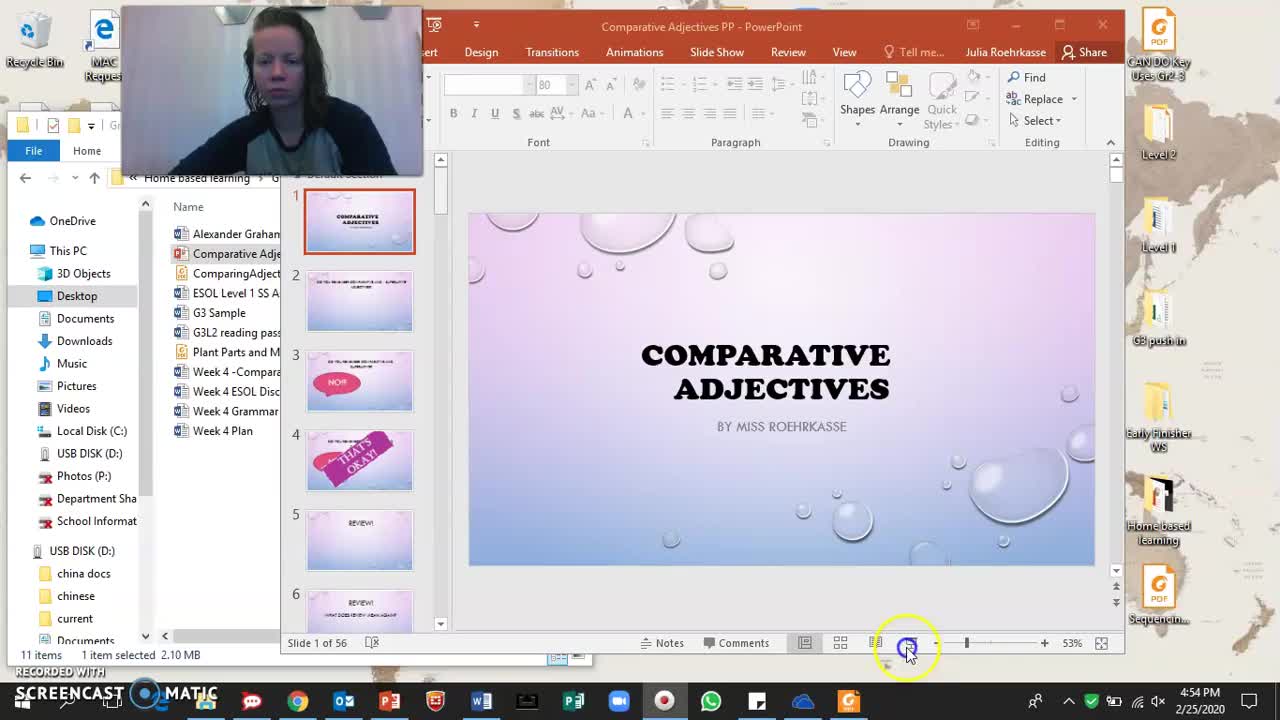Center text in Paragraph group
The width and height of the screenshot is (1280, 720).
click(x=688, y=114)
